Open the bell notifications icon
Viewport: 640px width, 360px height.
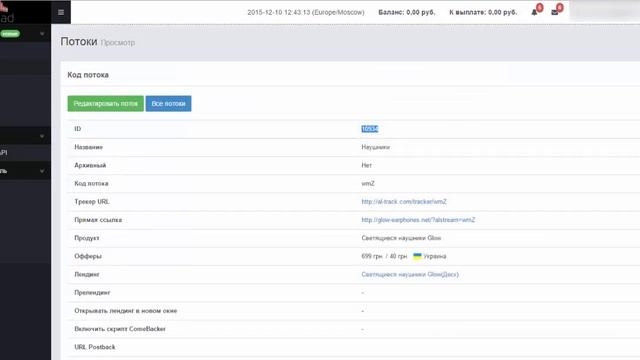[x=534, y=13]
